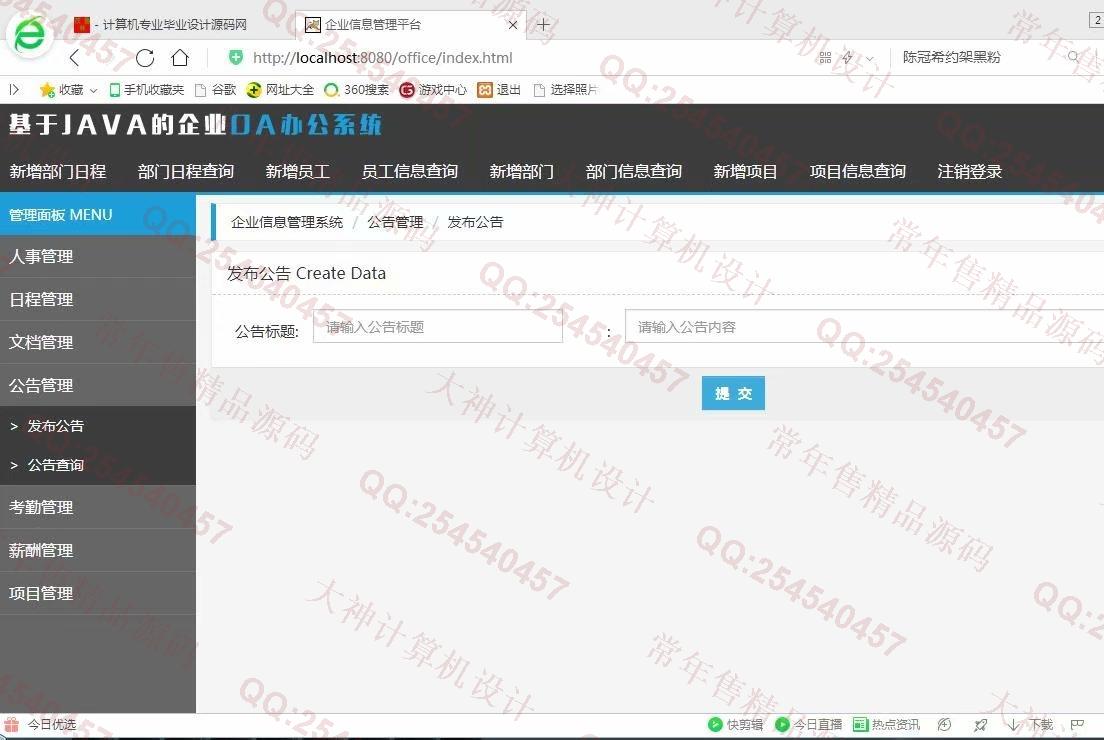
Task: Open 部门日程查询 in top navigation
Action: (186, 171)
